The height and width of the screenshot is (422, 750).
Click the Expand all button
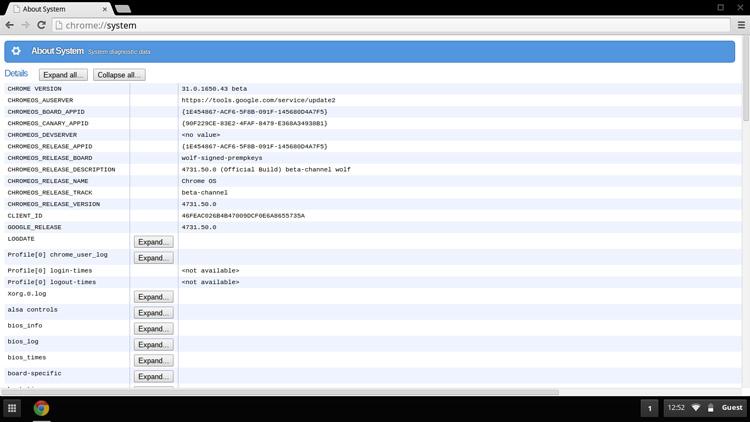pos(63,75)
